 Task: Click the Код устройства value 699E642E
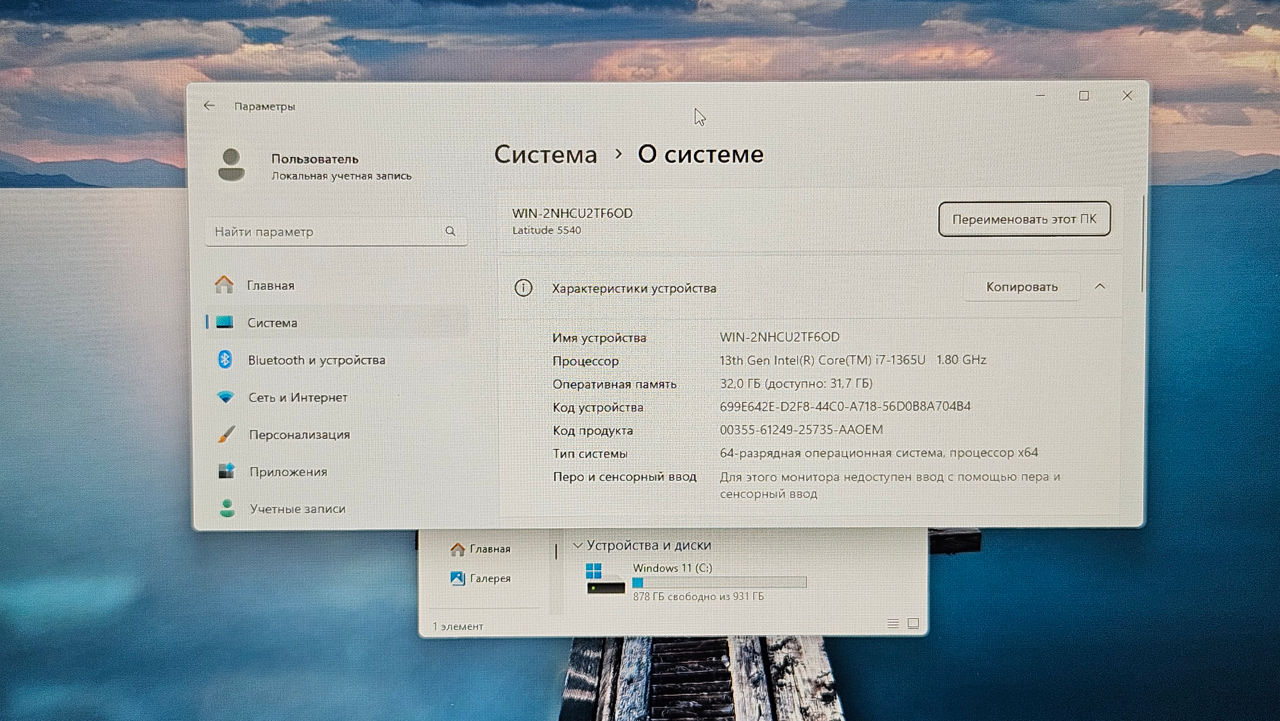pos(845,407)
